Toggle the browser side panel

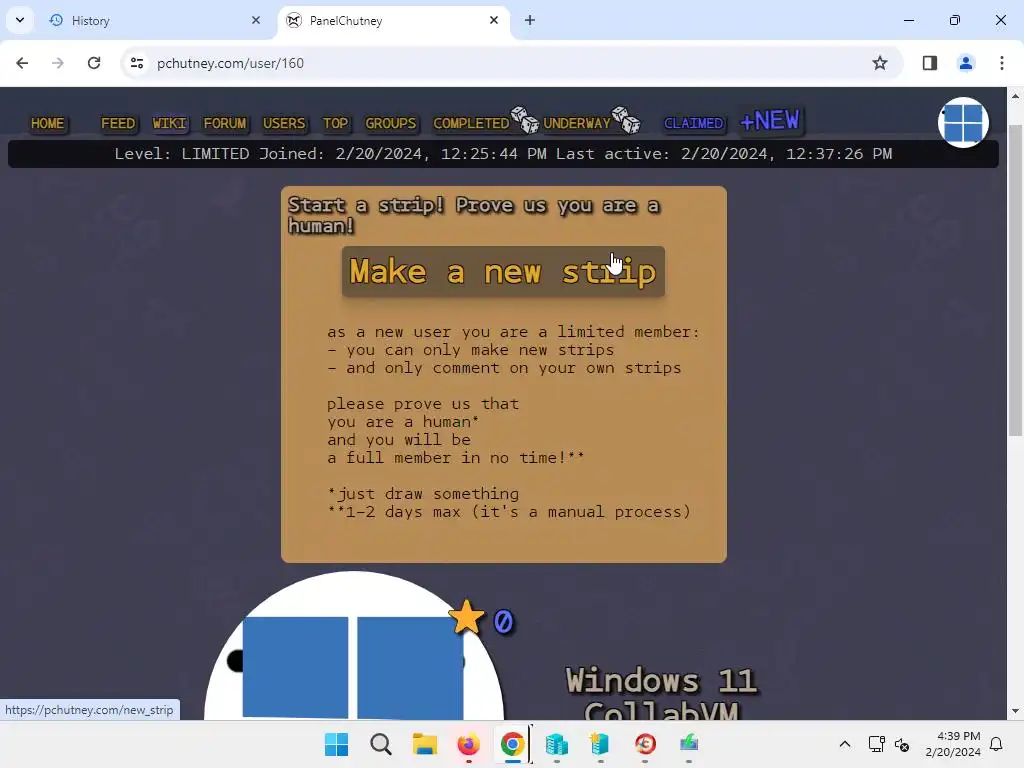(x=930, y=63)
